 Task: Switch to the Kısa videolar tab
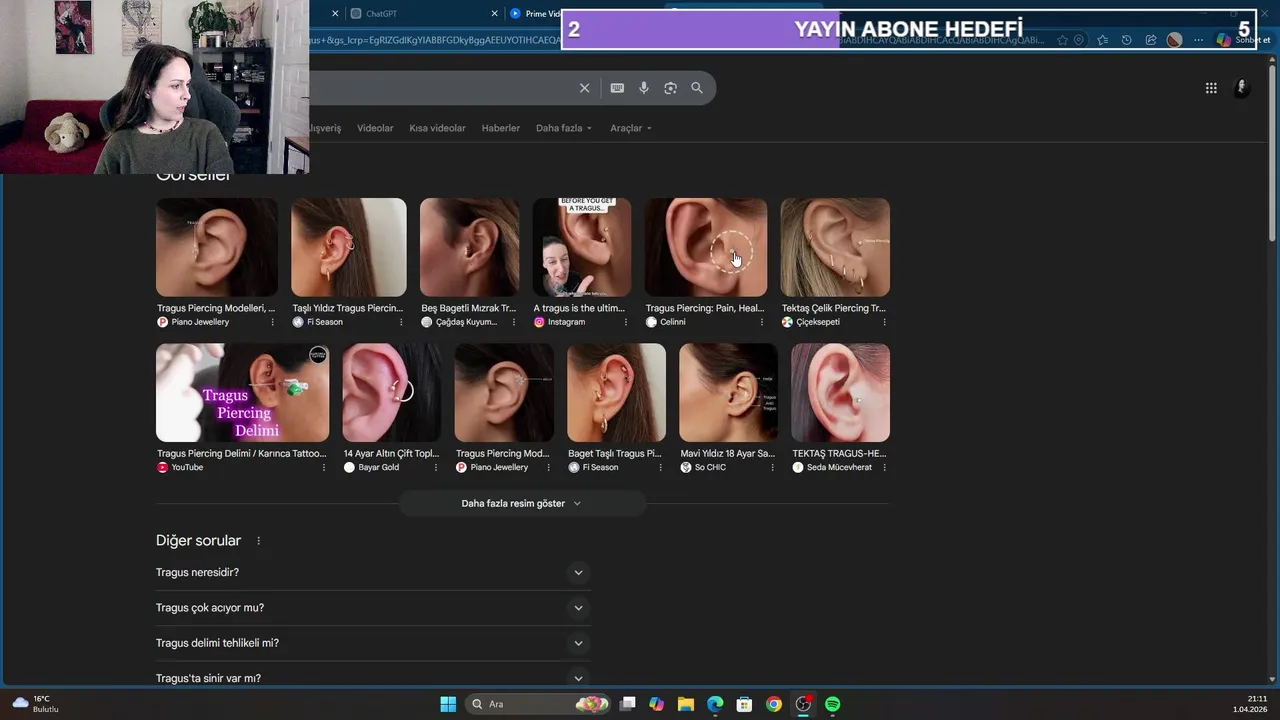437,128
